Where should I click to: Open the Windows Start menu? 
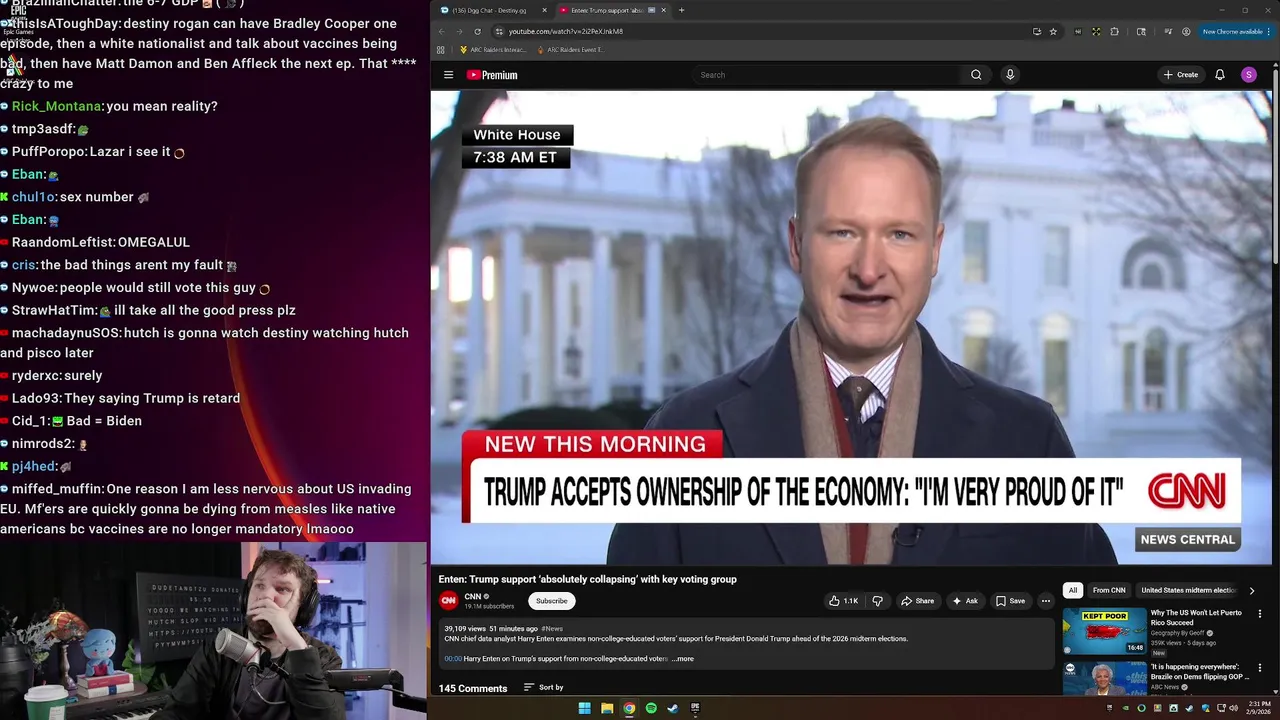point(584,708)
